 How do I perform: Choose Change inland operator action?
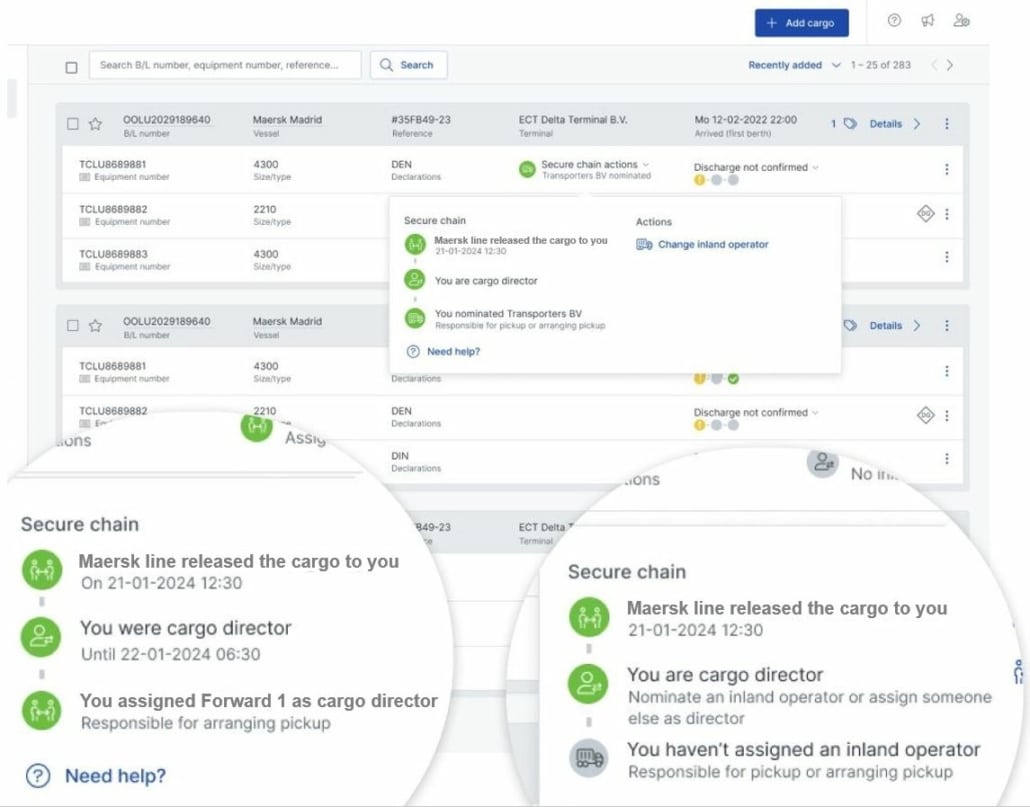click(x=712, y=244)
